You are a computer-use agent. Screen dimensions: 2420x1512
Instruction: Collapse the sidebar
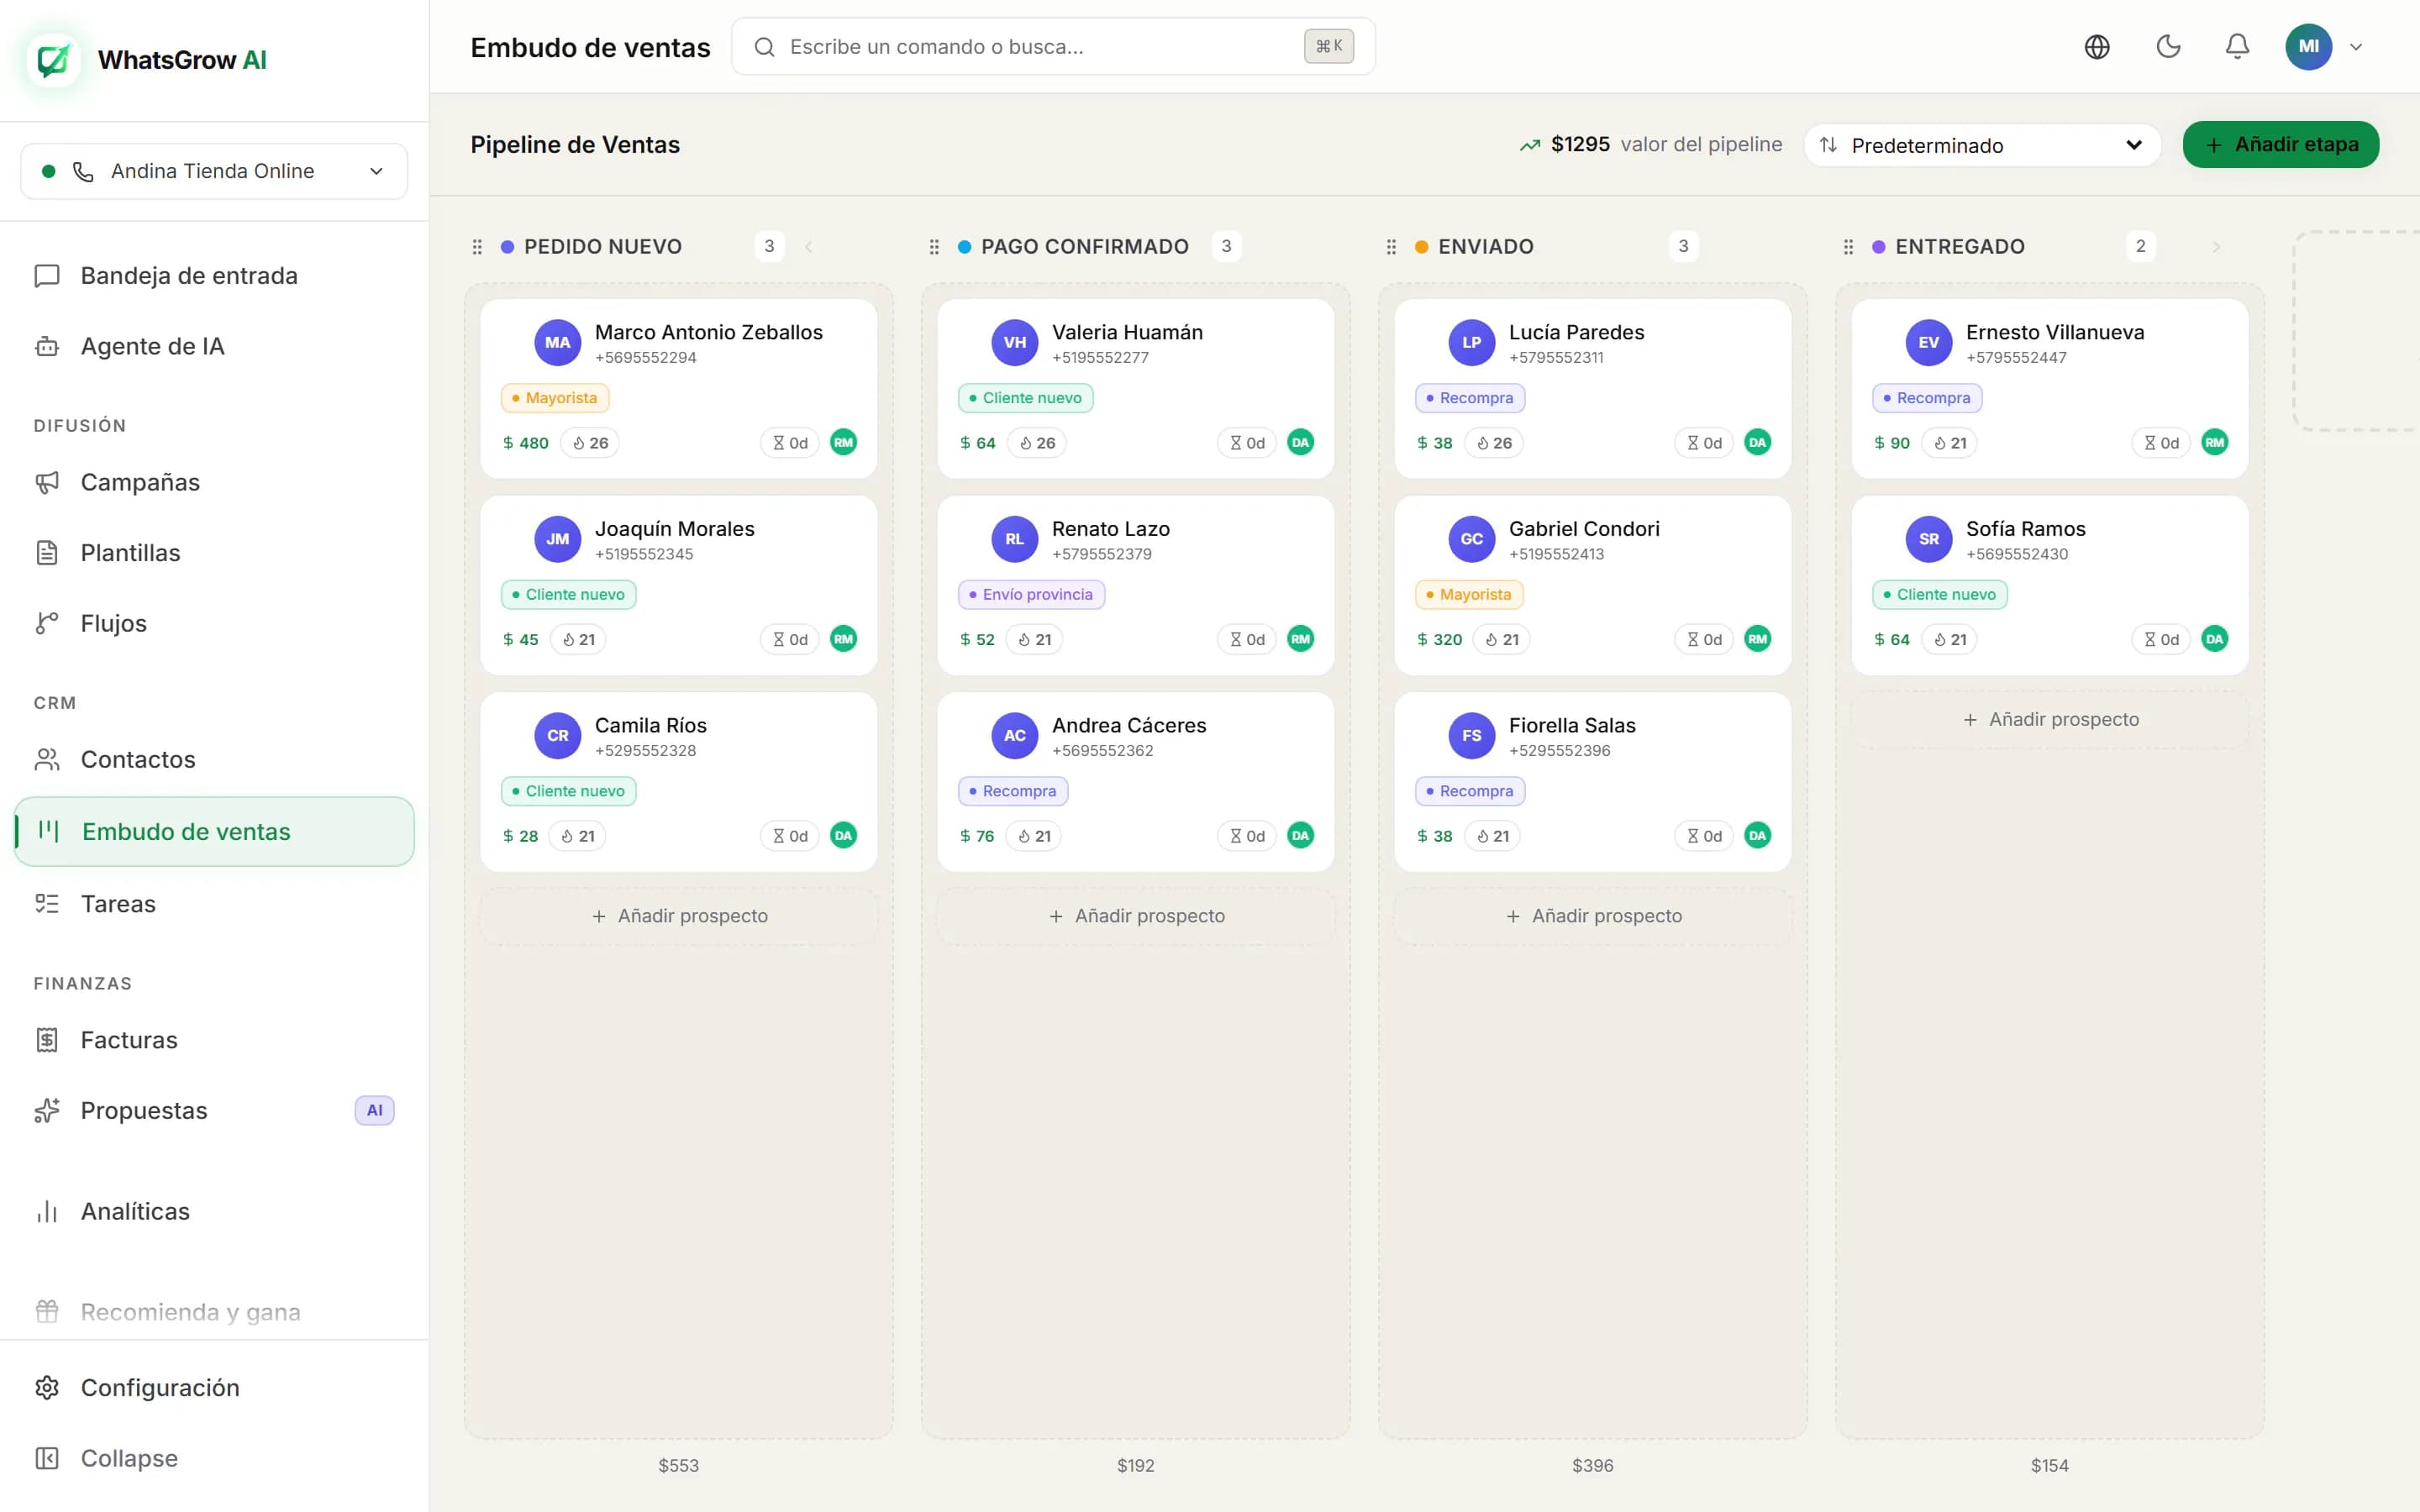[214, 1458]
